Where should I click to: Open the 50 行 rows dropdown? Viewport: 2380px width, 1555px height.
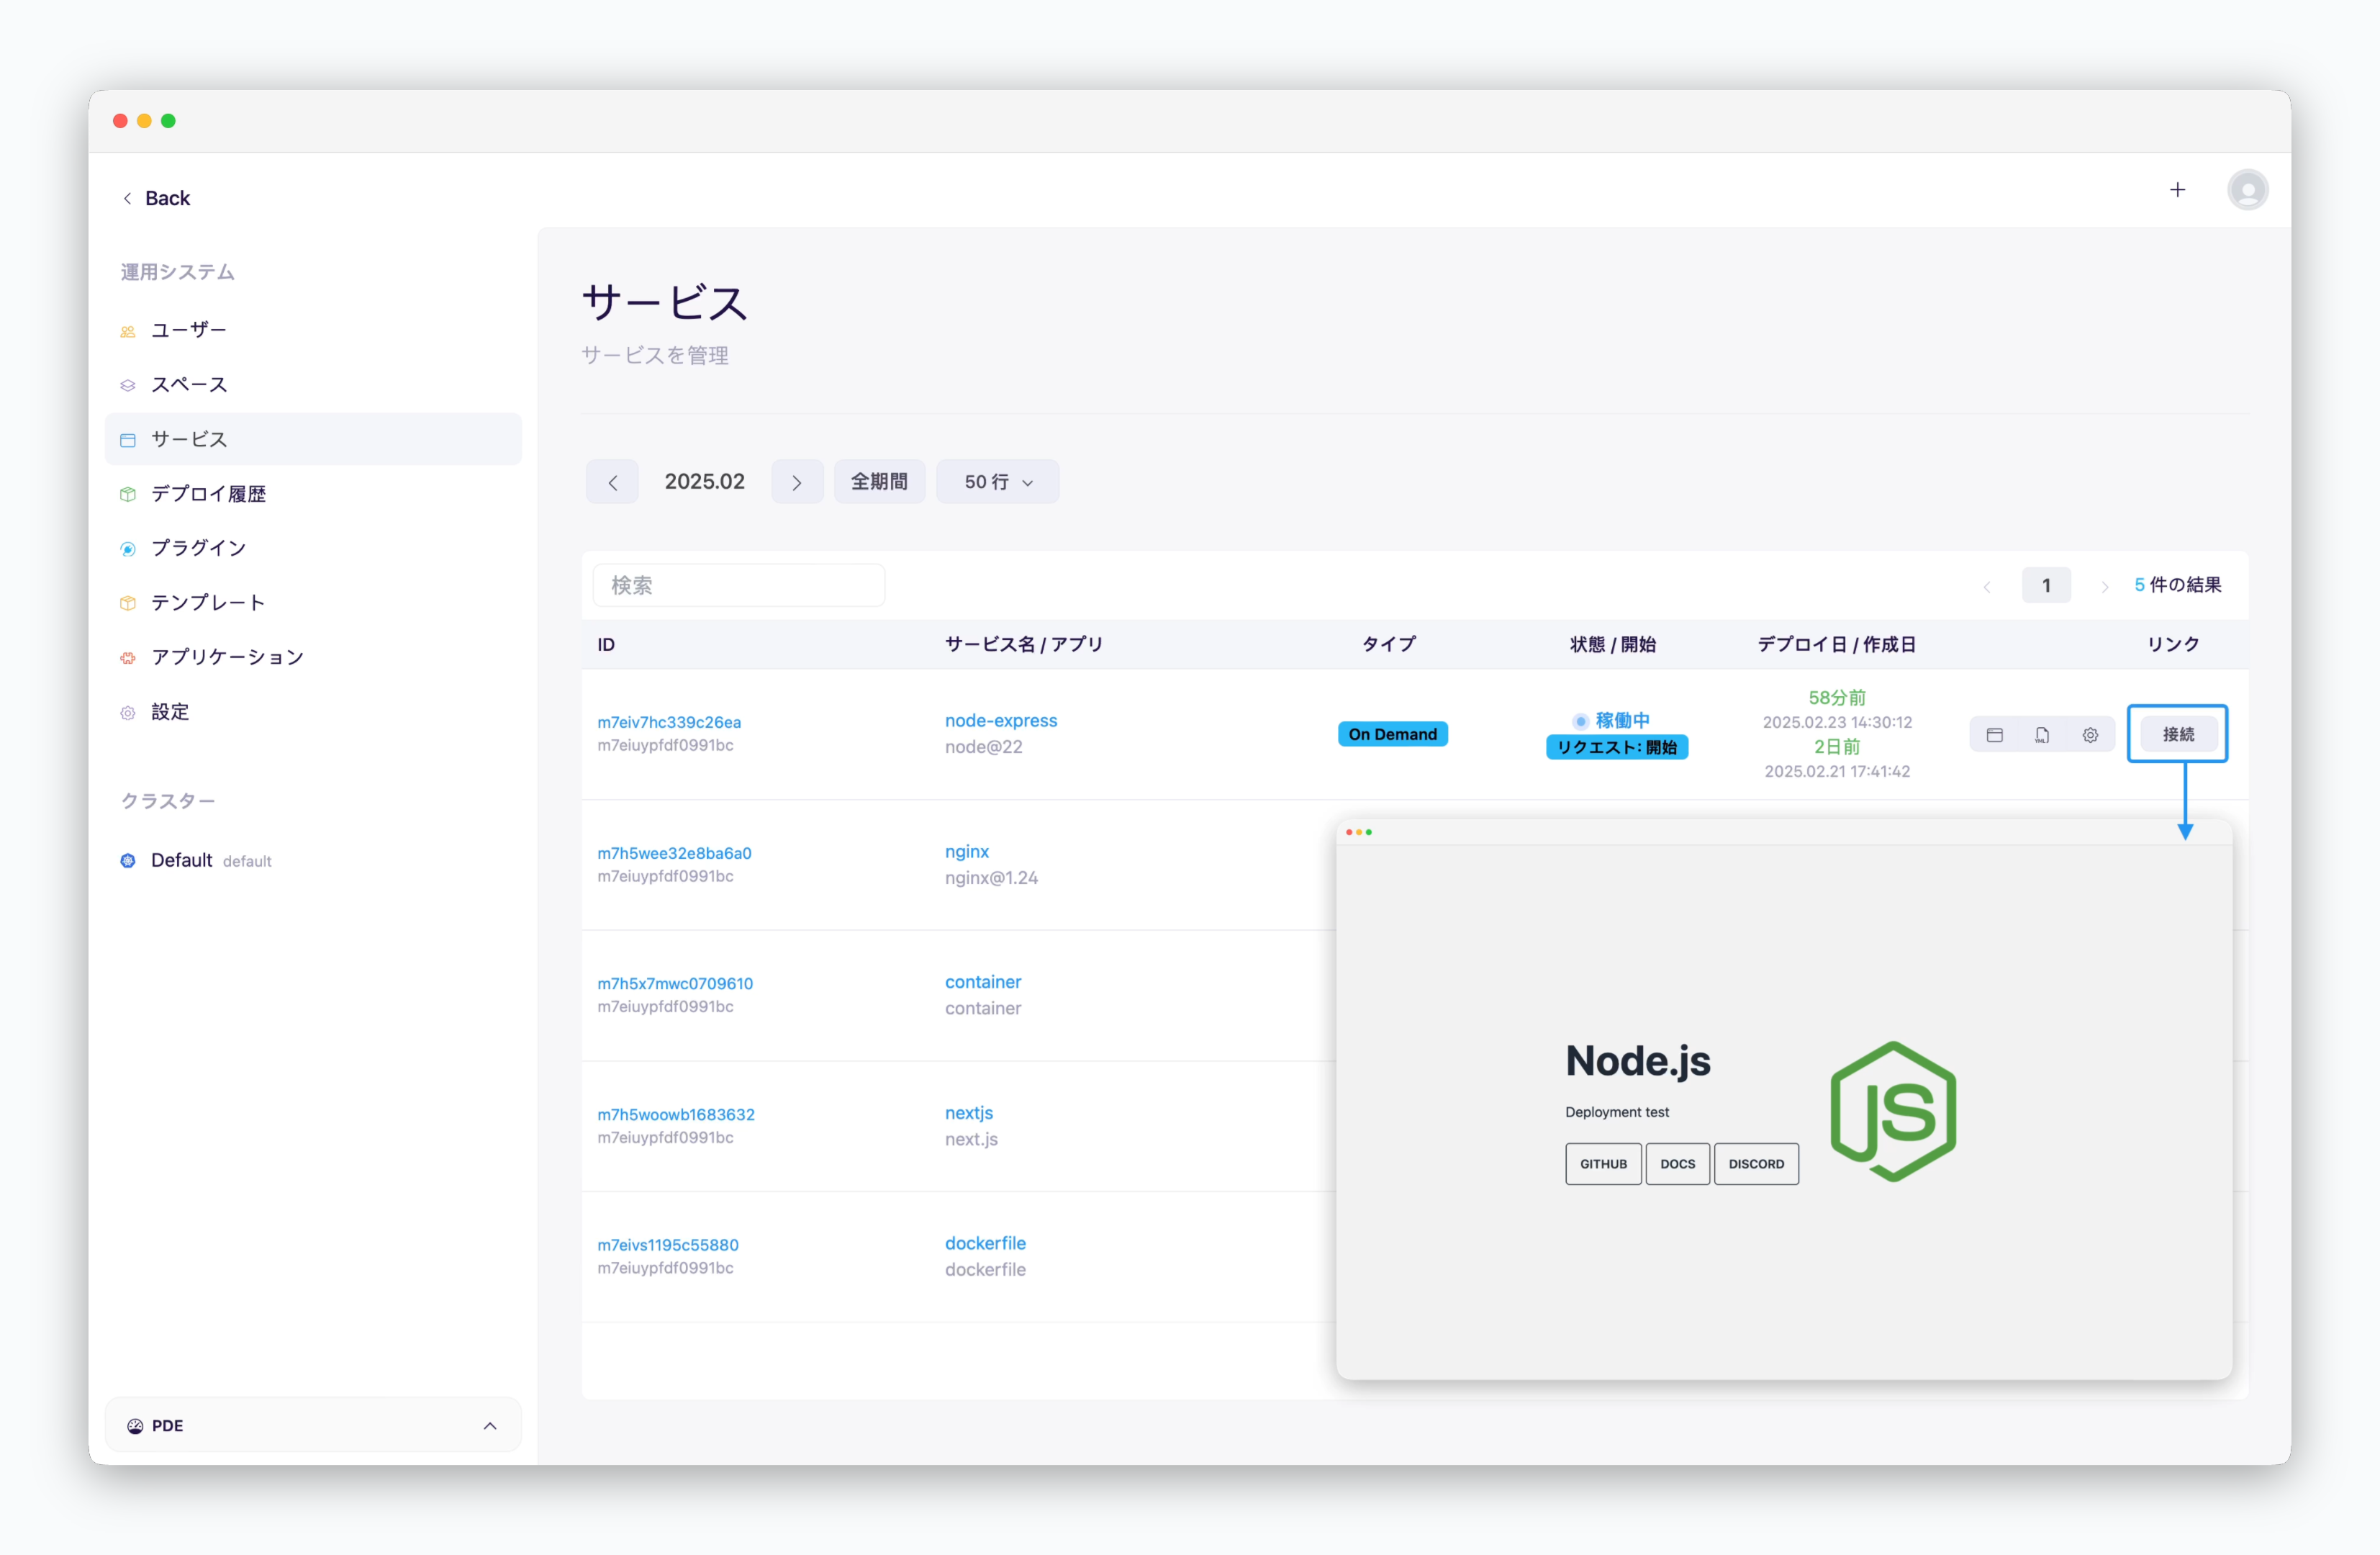coord(997,482)
